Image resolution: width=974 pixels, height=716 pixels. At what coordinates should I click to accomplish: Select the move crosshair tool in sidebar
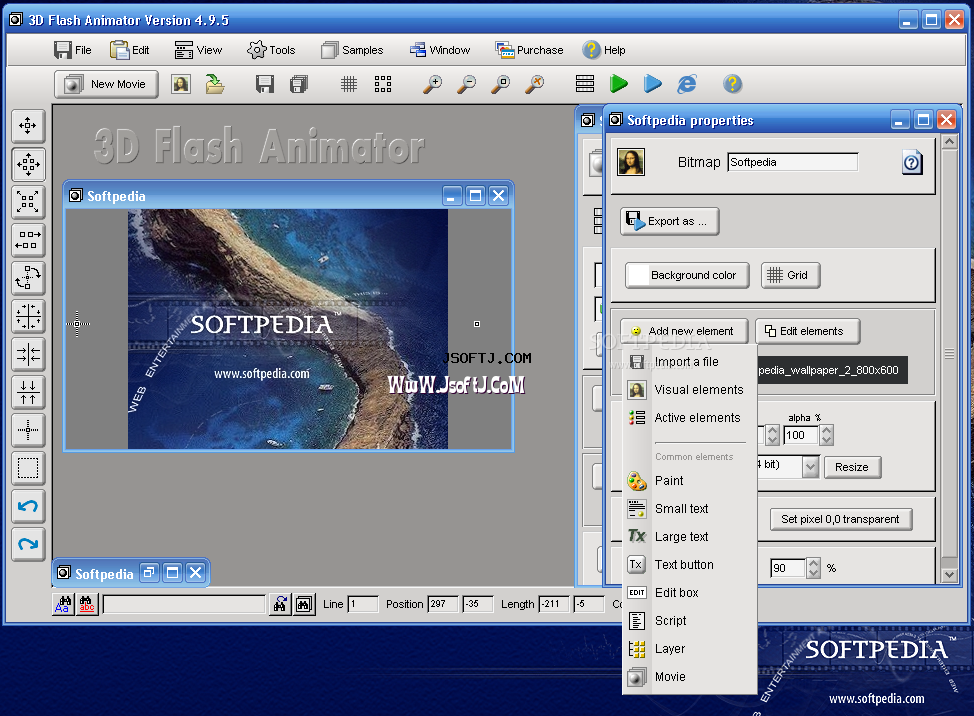coord(28,126)
